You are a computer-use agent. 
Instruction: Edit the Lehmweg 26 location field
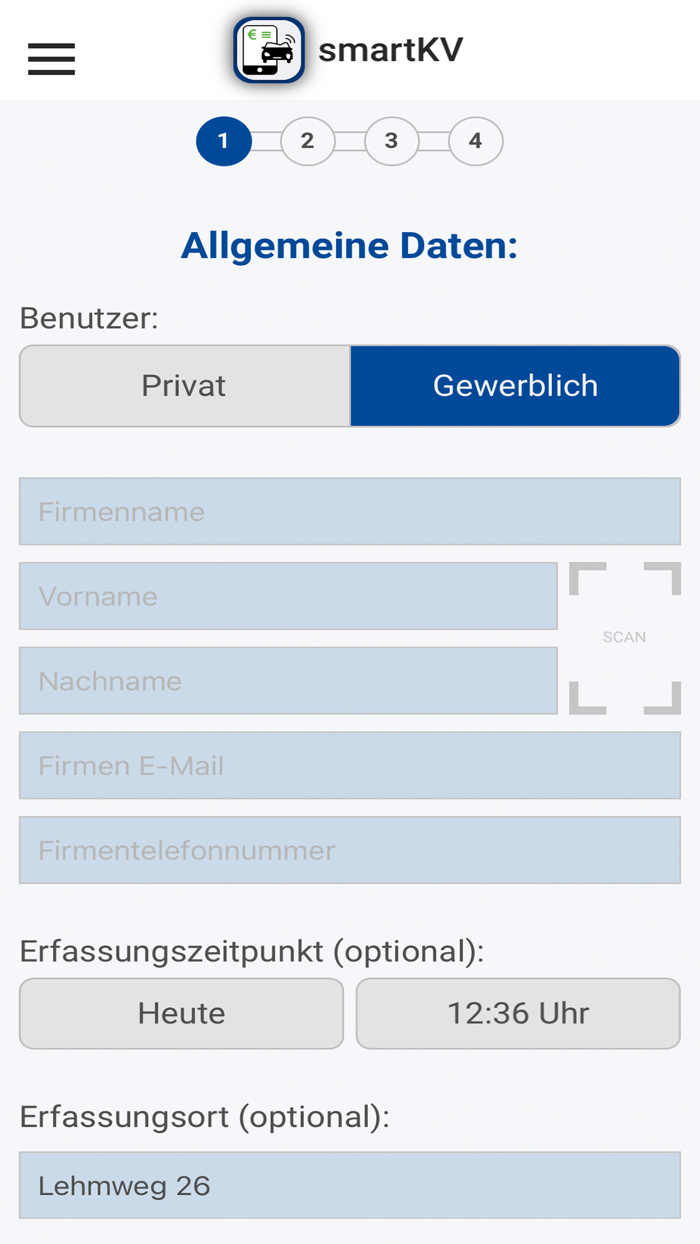coord(350,1185)
